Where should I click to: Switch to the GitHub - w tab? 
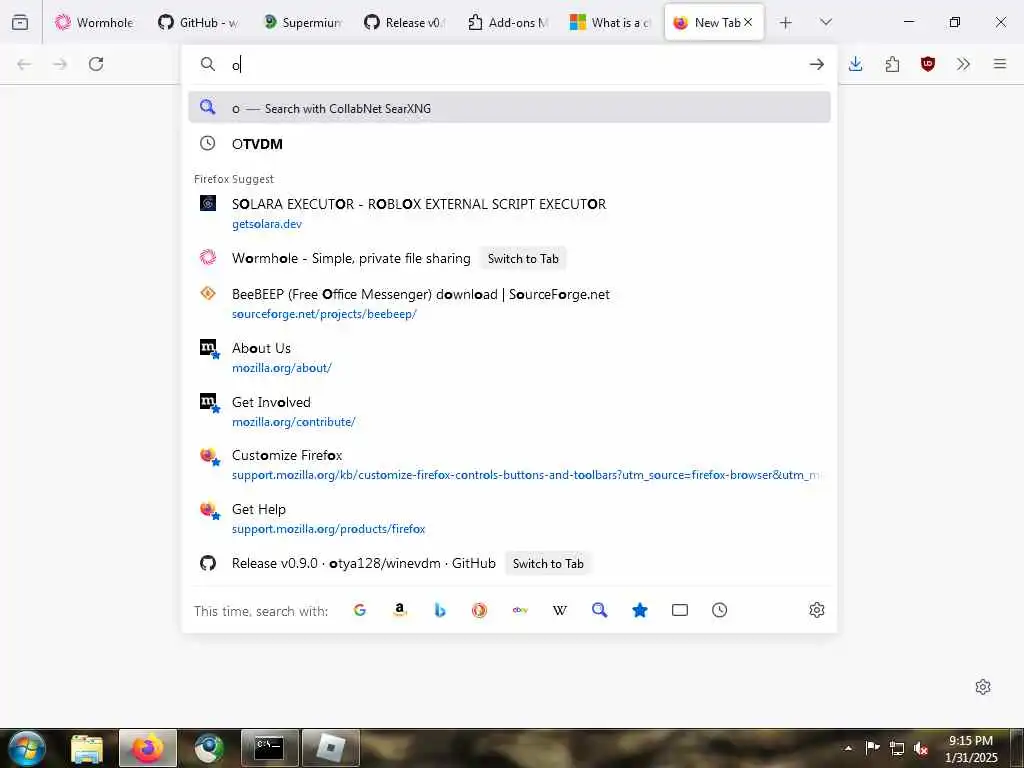[199, 22]
